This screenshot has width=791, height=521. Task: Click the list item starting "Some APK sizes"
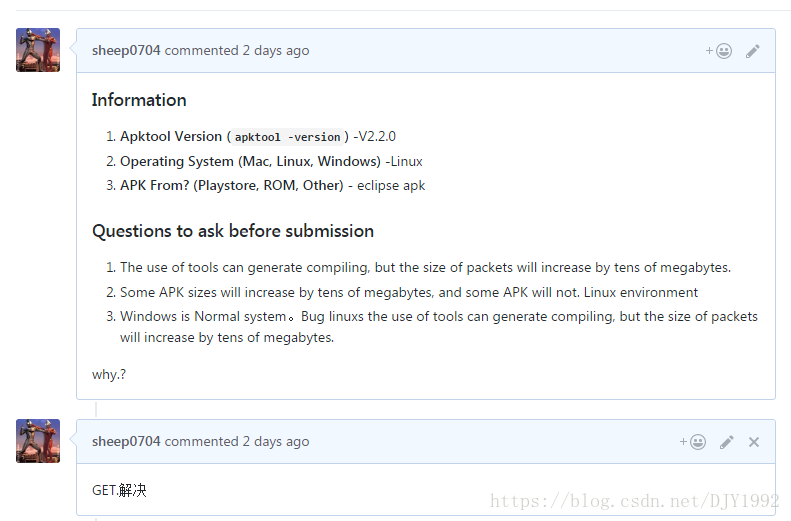point(409,292)
